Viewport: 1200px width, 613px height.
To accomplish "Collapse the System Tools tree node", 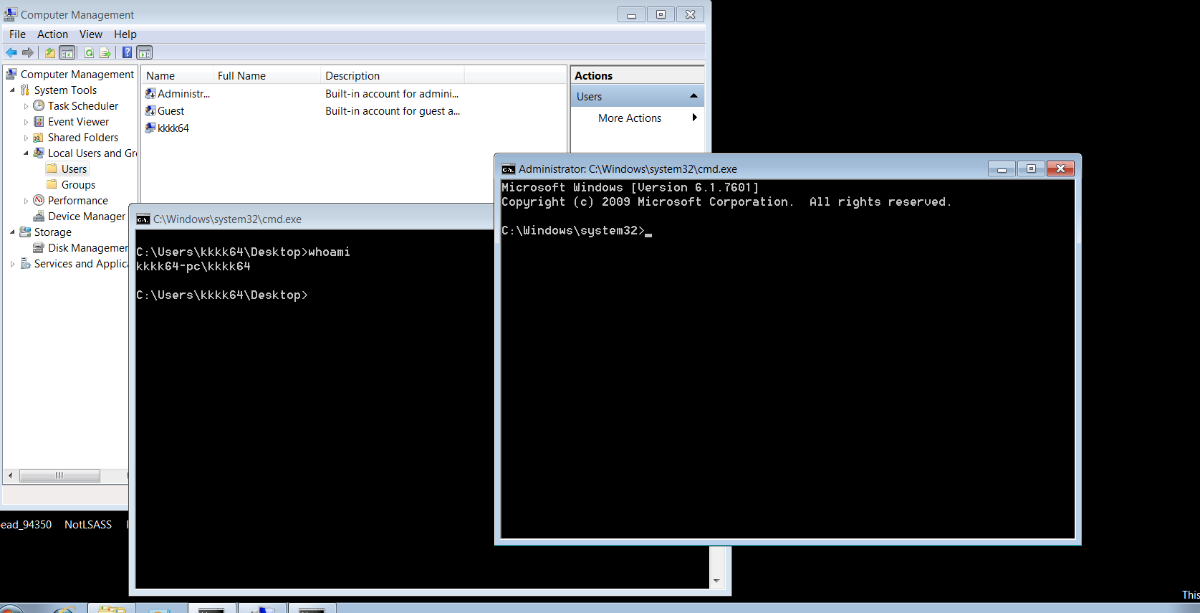I will [13, 90].
